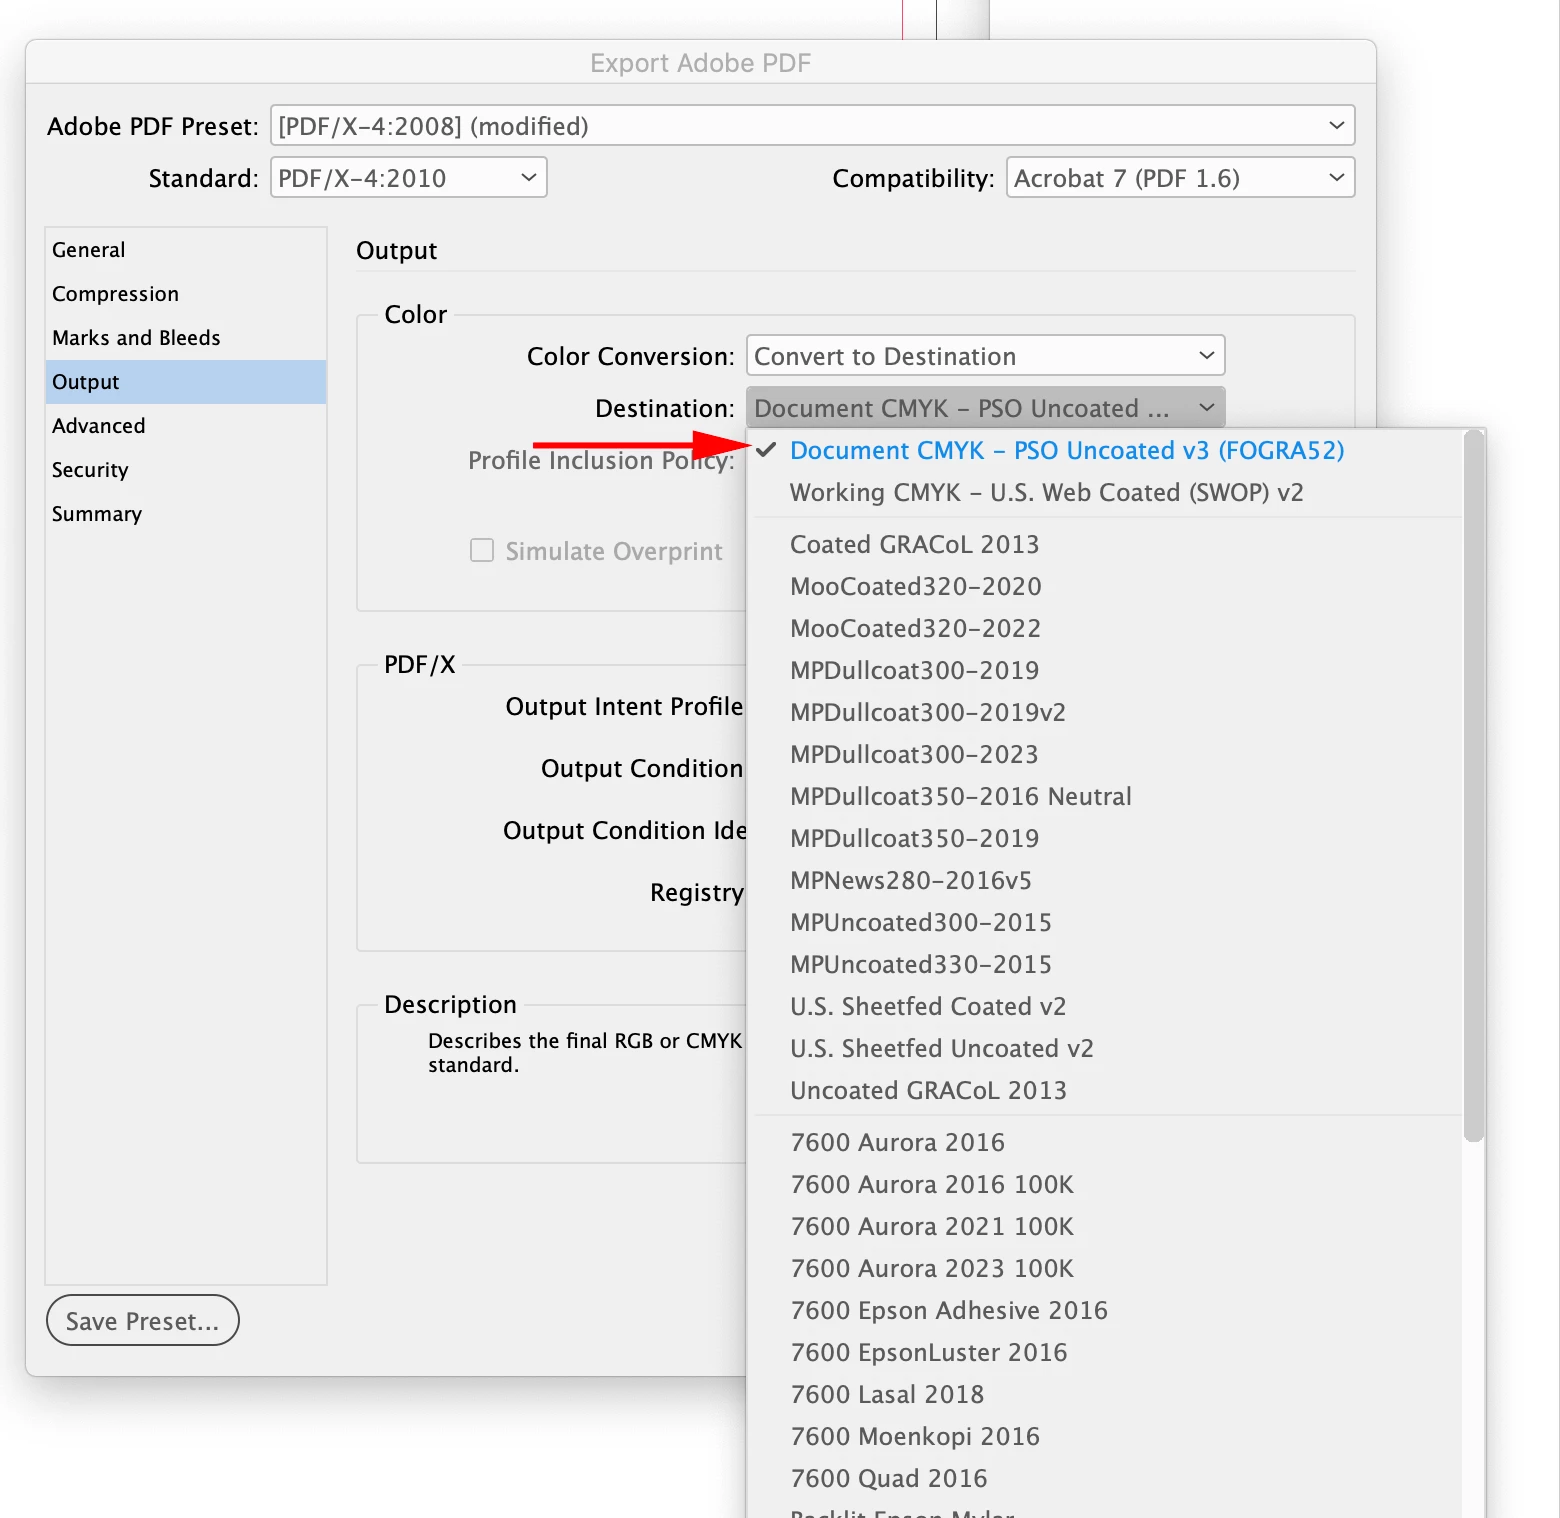
Task: Select Uncoated GRACoL 2013 profile
Action: tap(1105, 1091)
